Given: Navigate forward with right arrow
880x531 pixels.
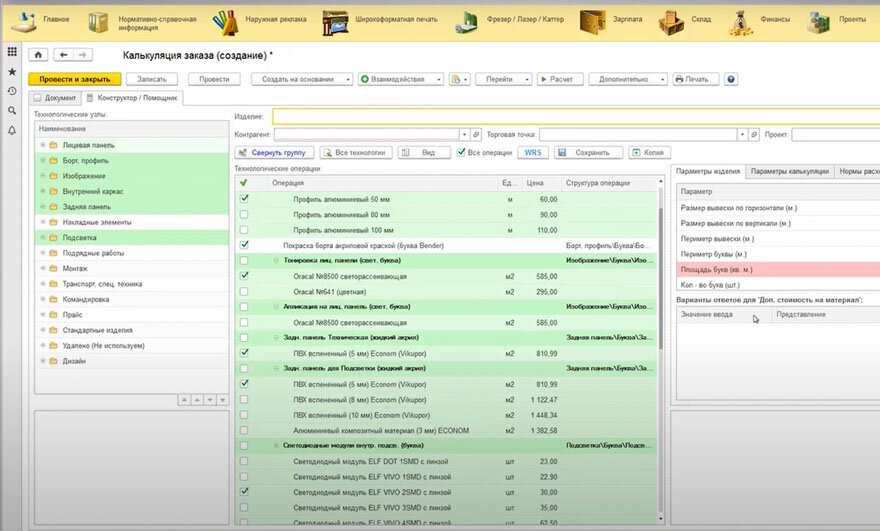Looking at the screenshot, I should click(82, 54).
